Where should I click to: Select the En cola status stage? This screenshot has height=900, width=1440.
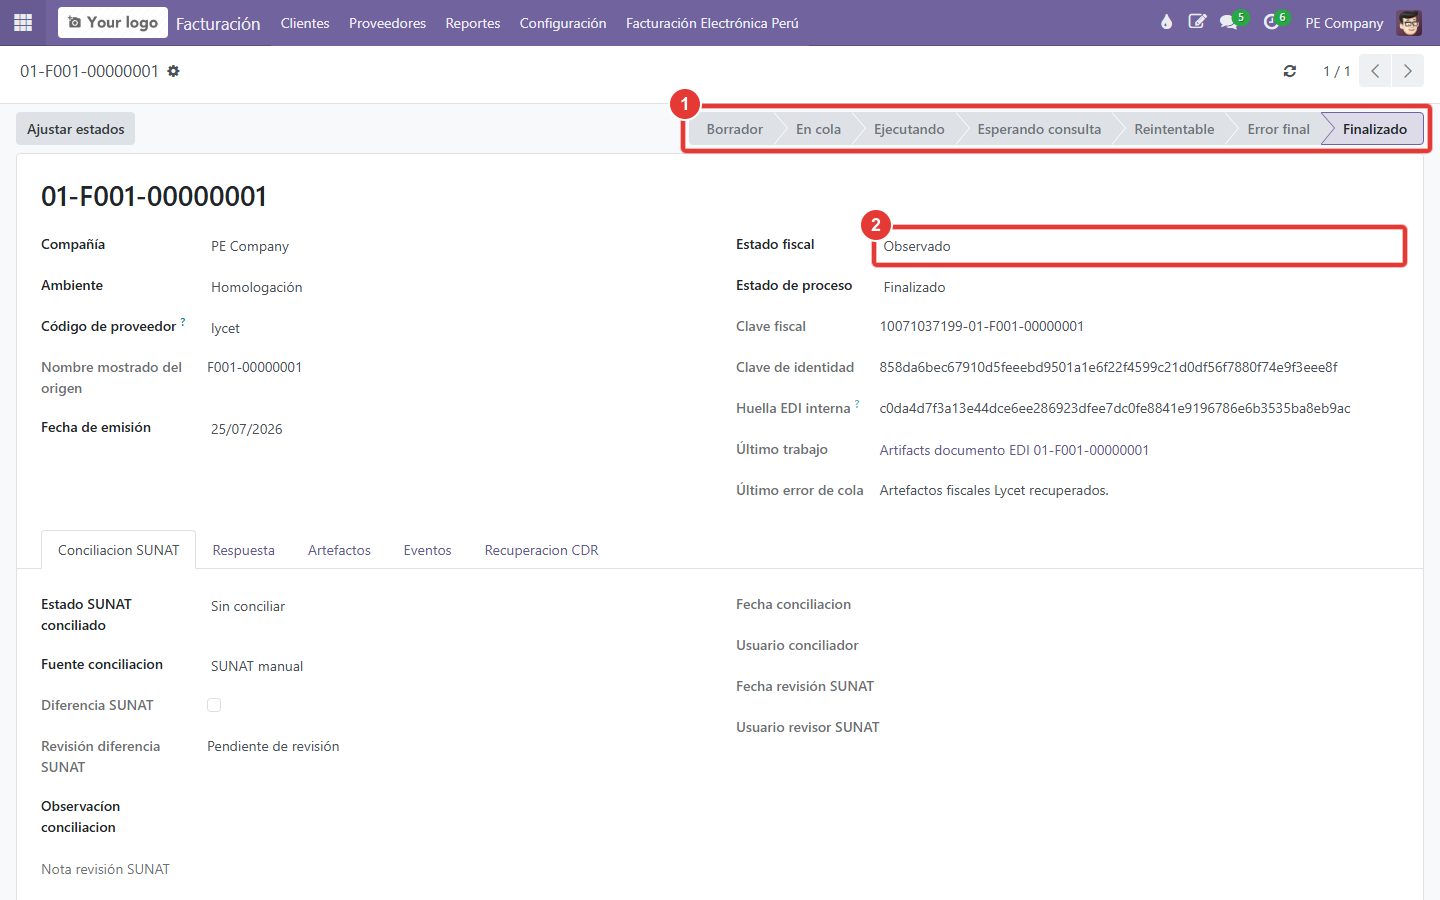pyautogui.click(x=818, y=129)
